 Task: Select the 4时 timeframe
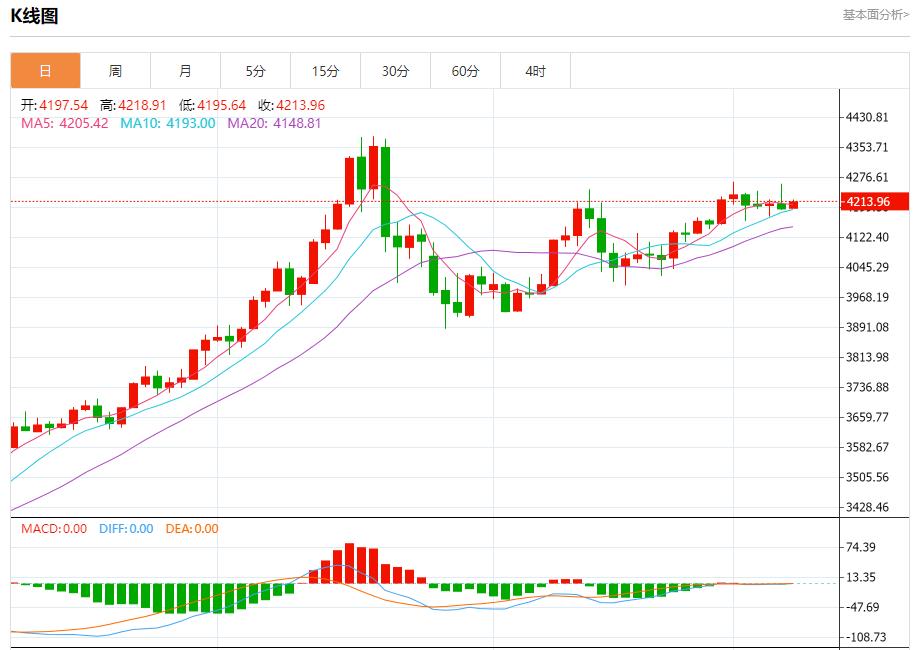(x=534, y=70)
